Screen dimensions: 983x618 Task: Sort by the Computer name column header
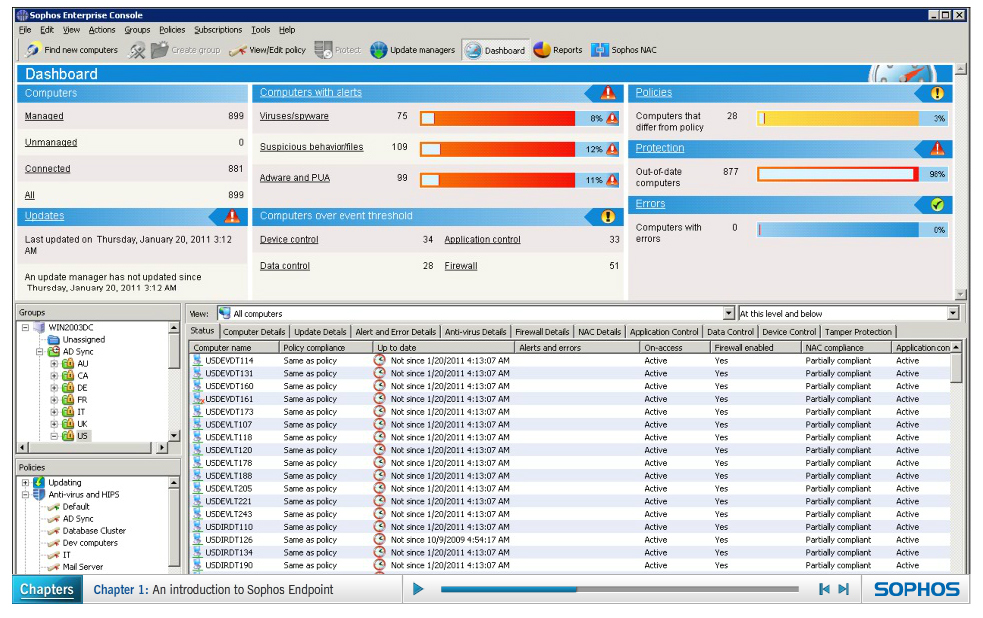pyautogui.click(x=234, y=347)
